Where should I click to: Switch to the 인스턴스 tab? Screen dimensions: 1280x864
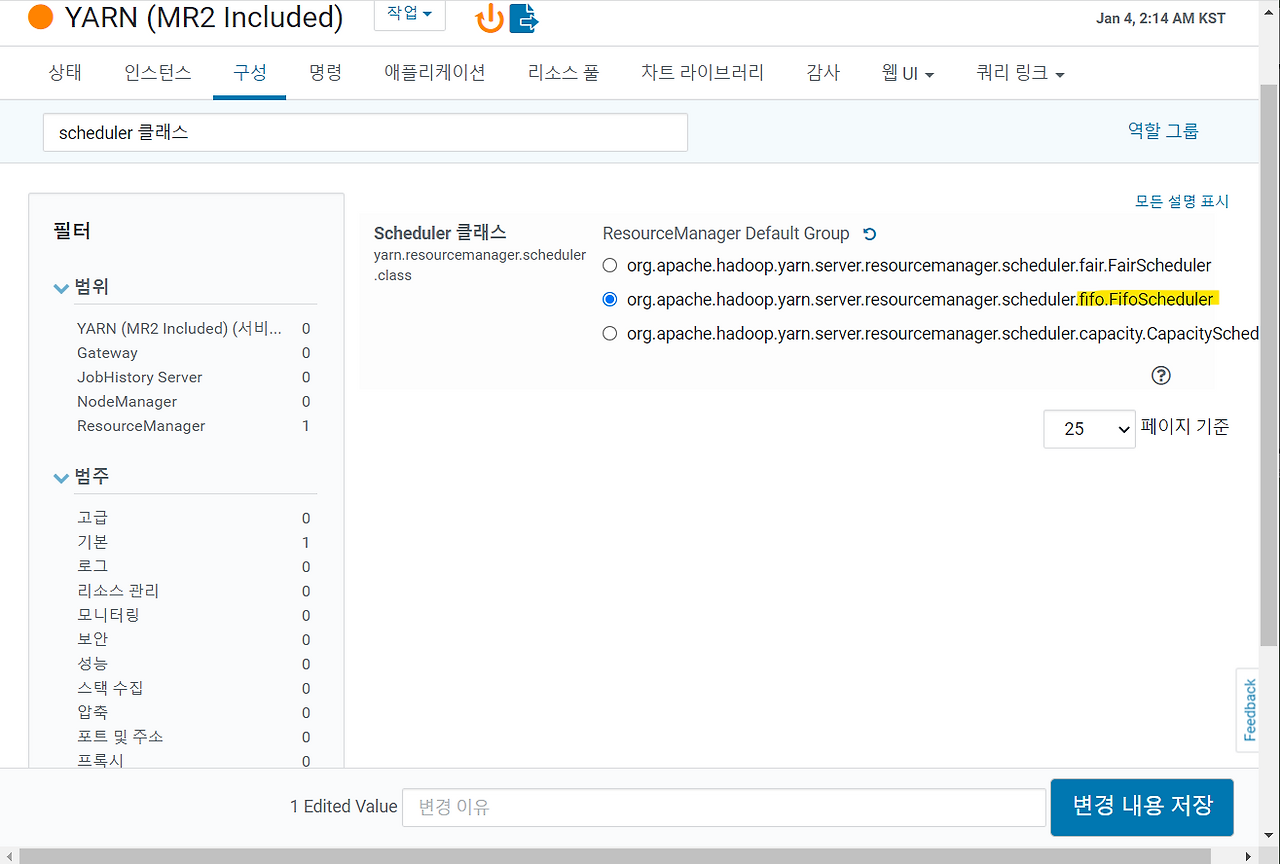(x=158, y=73)
